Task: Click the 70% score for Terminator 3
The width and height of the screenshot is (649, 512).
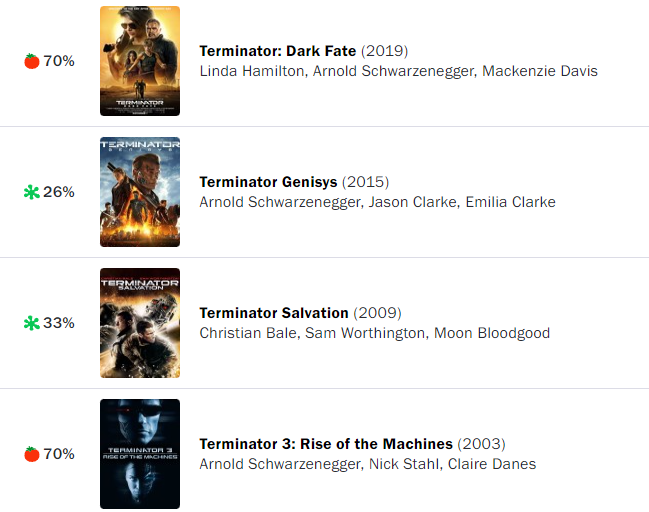Action: tap(59, 454)
